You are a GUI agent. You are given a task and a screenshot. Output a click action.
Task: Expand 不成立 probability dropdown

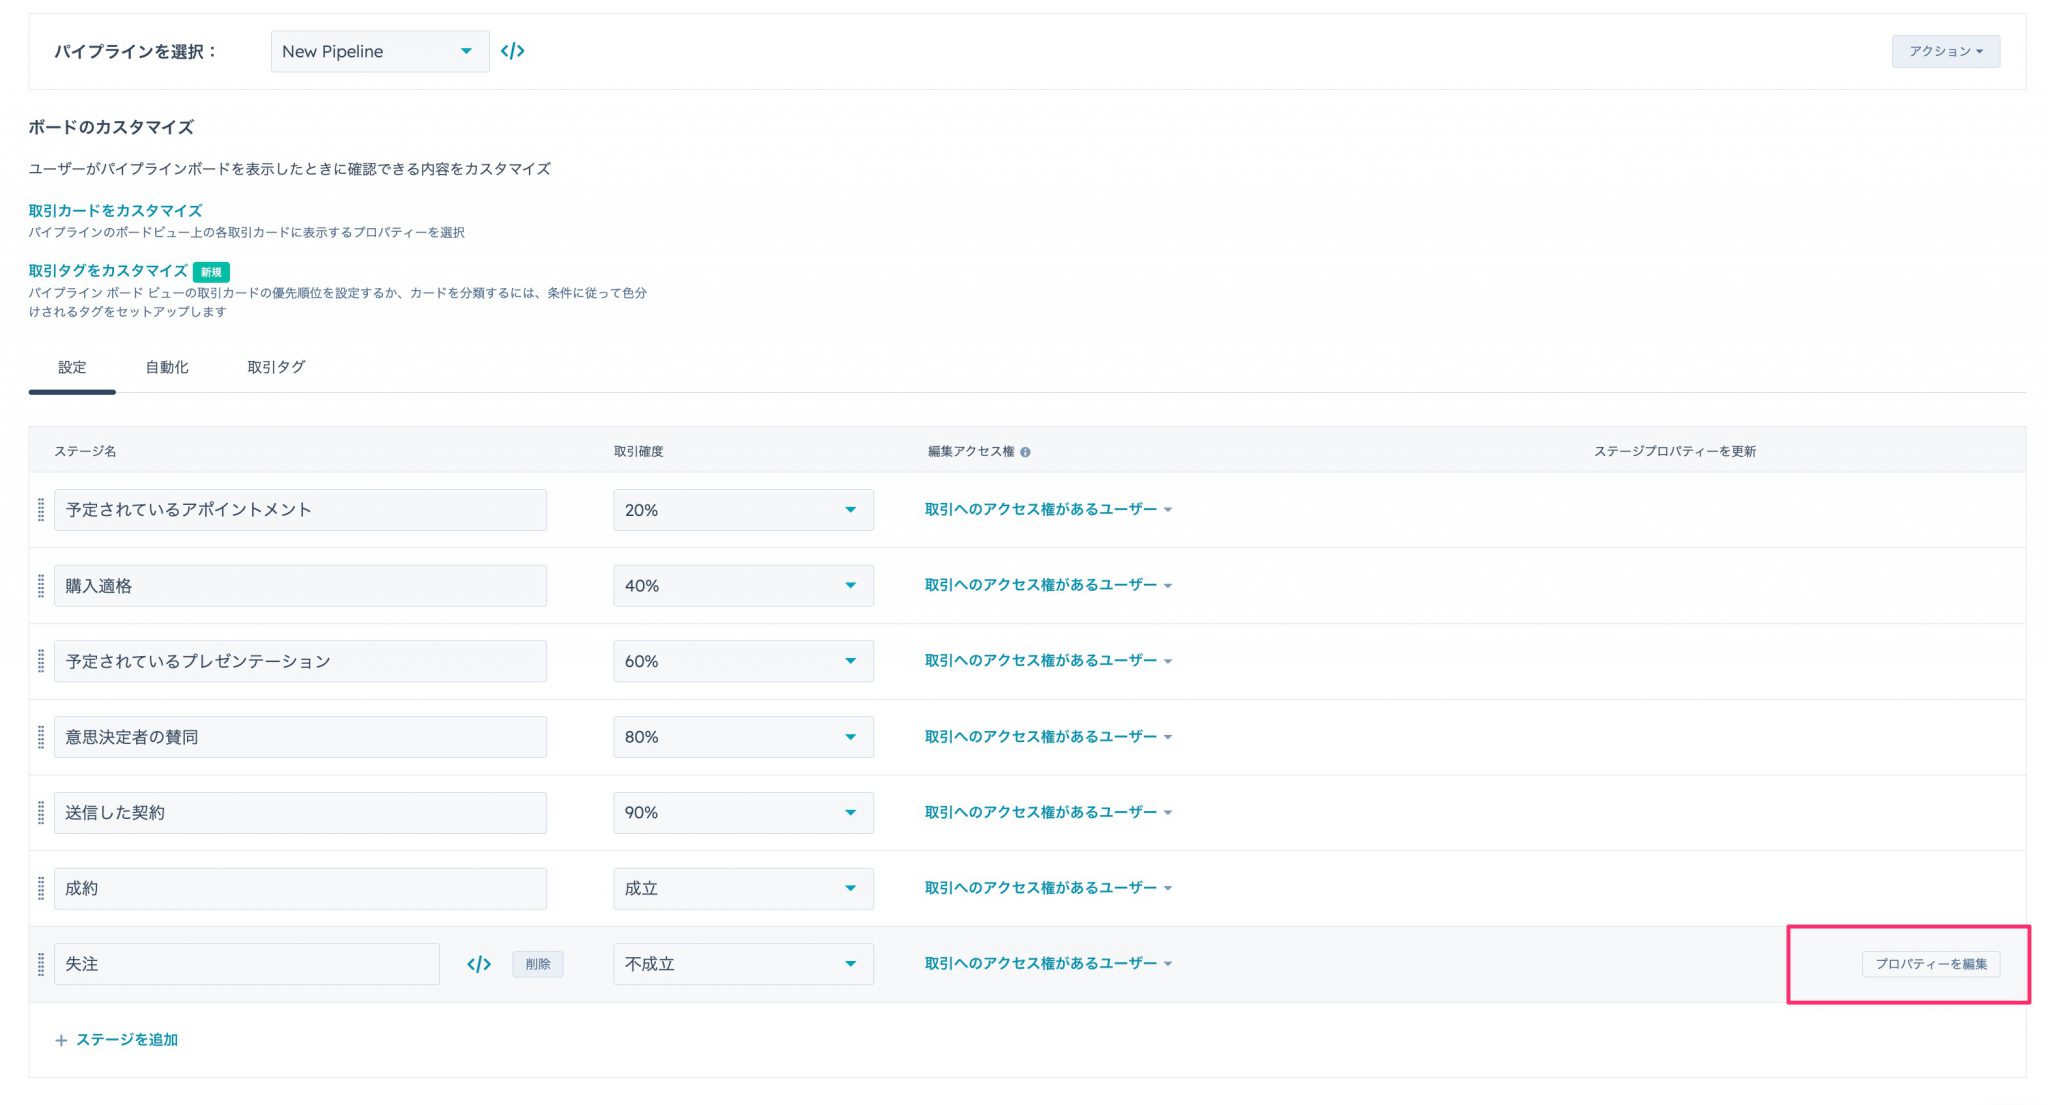click(x=742, y=964)
